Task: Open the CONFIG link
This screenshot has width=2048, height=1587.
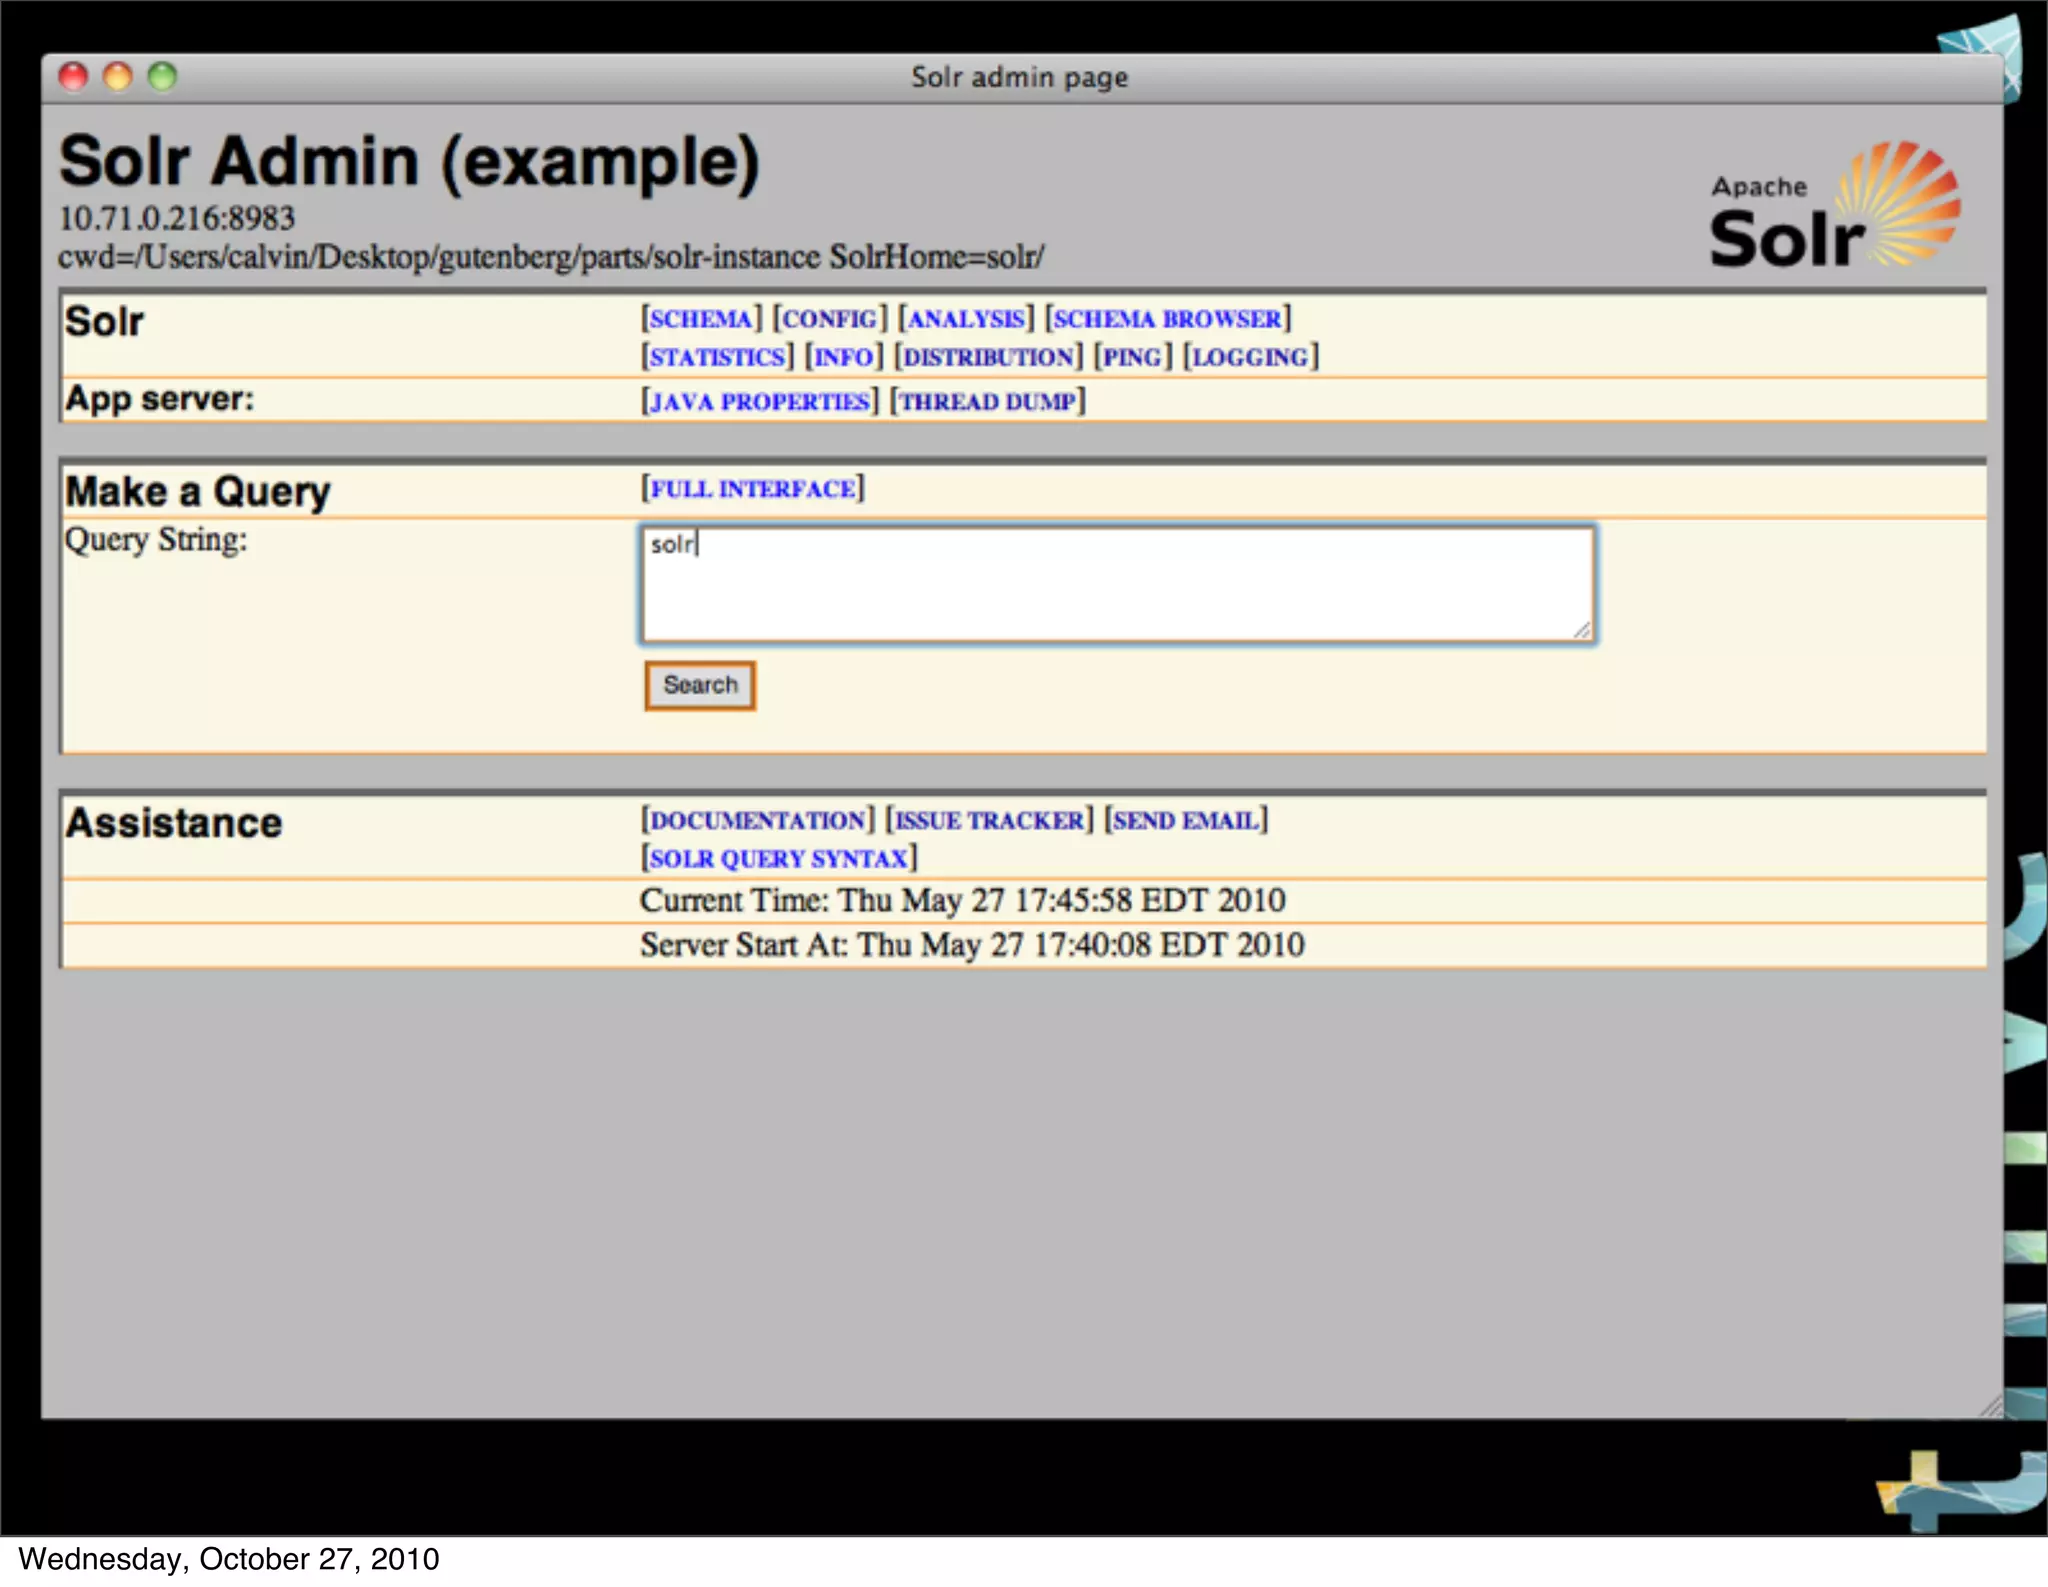Action: click(829, 319)
